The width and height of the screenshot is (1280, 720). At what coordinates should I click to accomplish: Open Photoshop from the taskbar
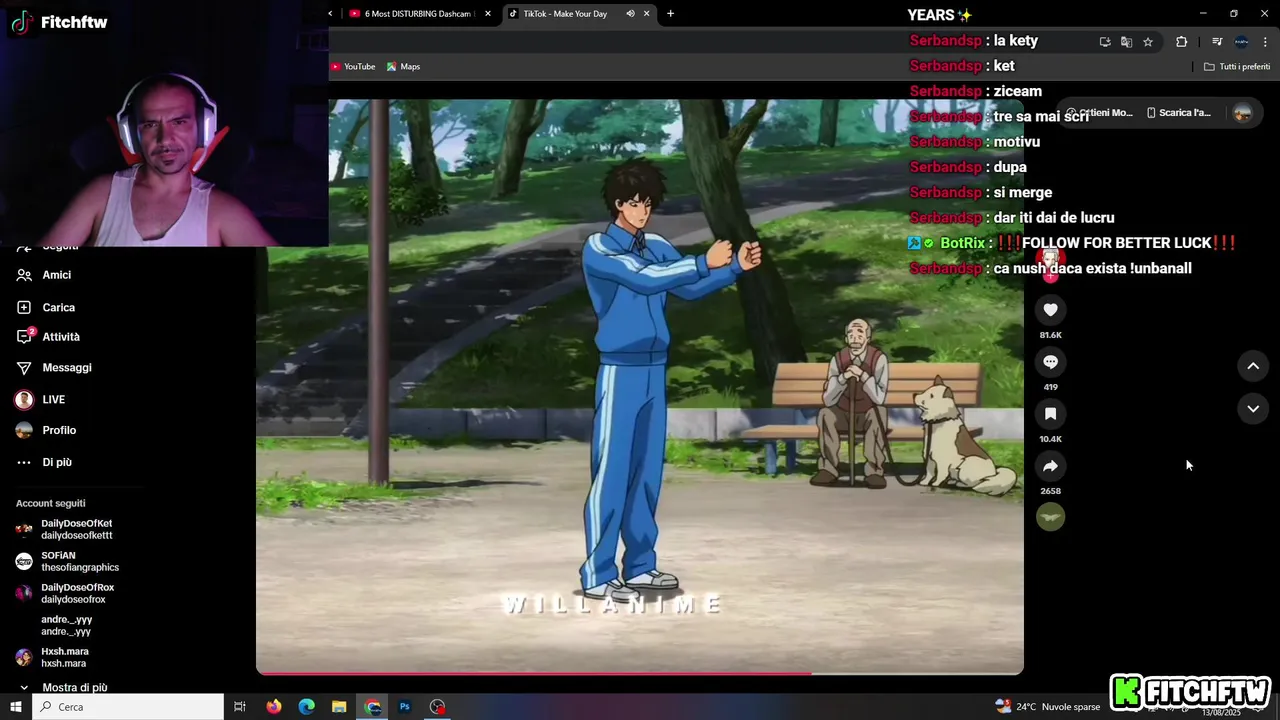[x=405, y=707]
